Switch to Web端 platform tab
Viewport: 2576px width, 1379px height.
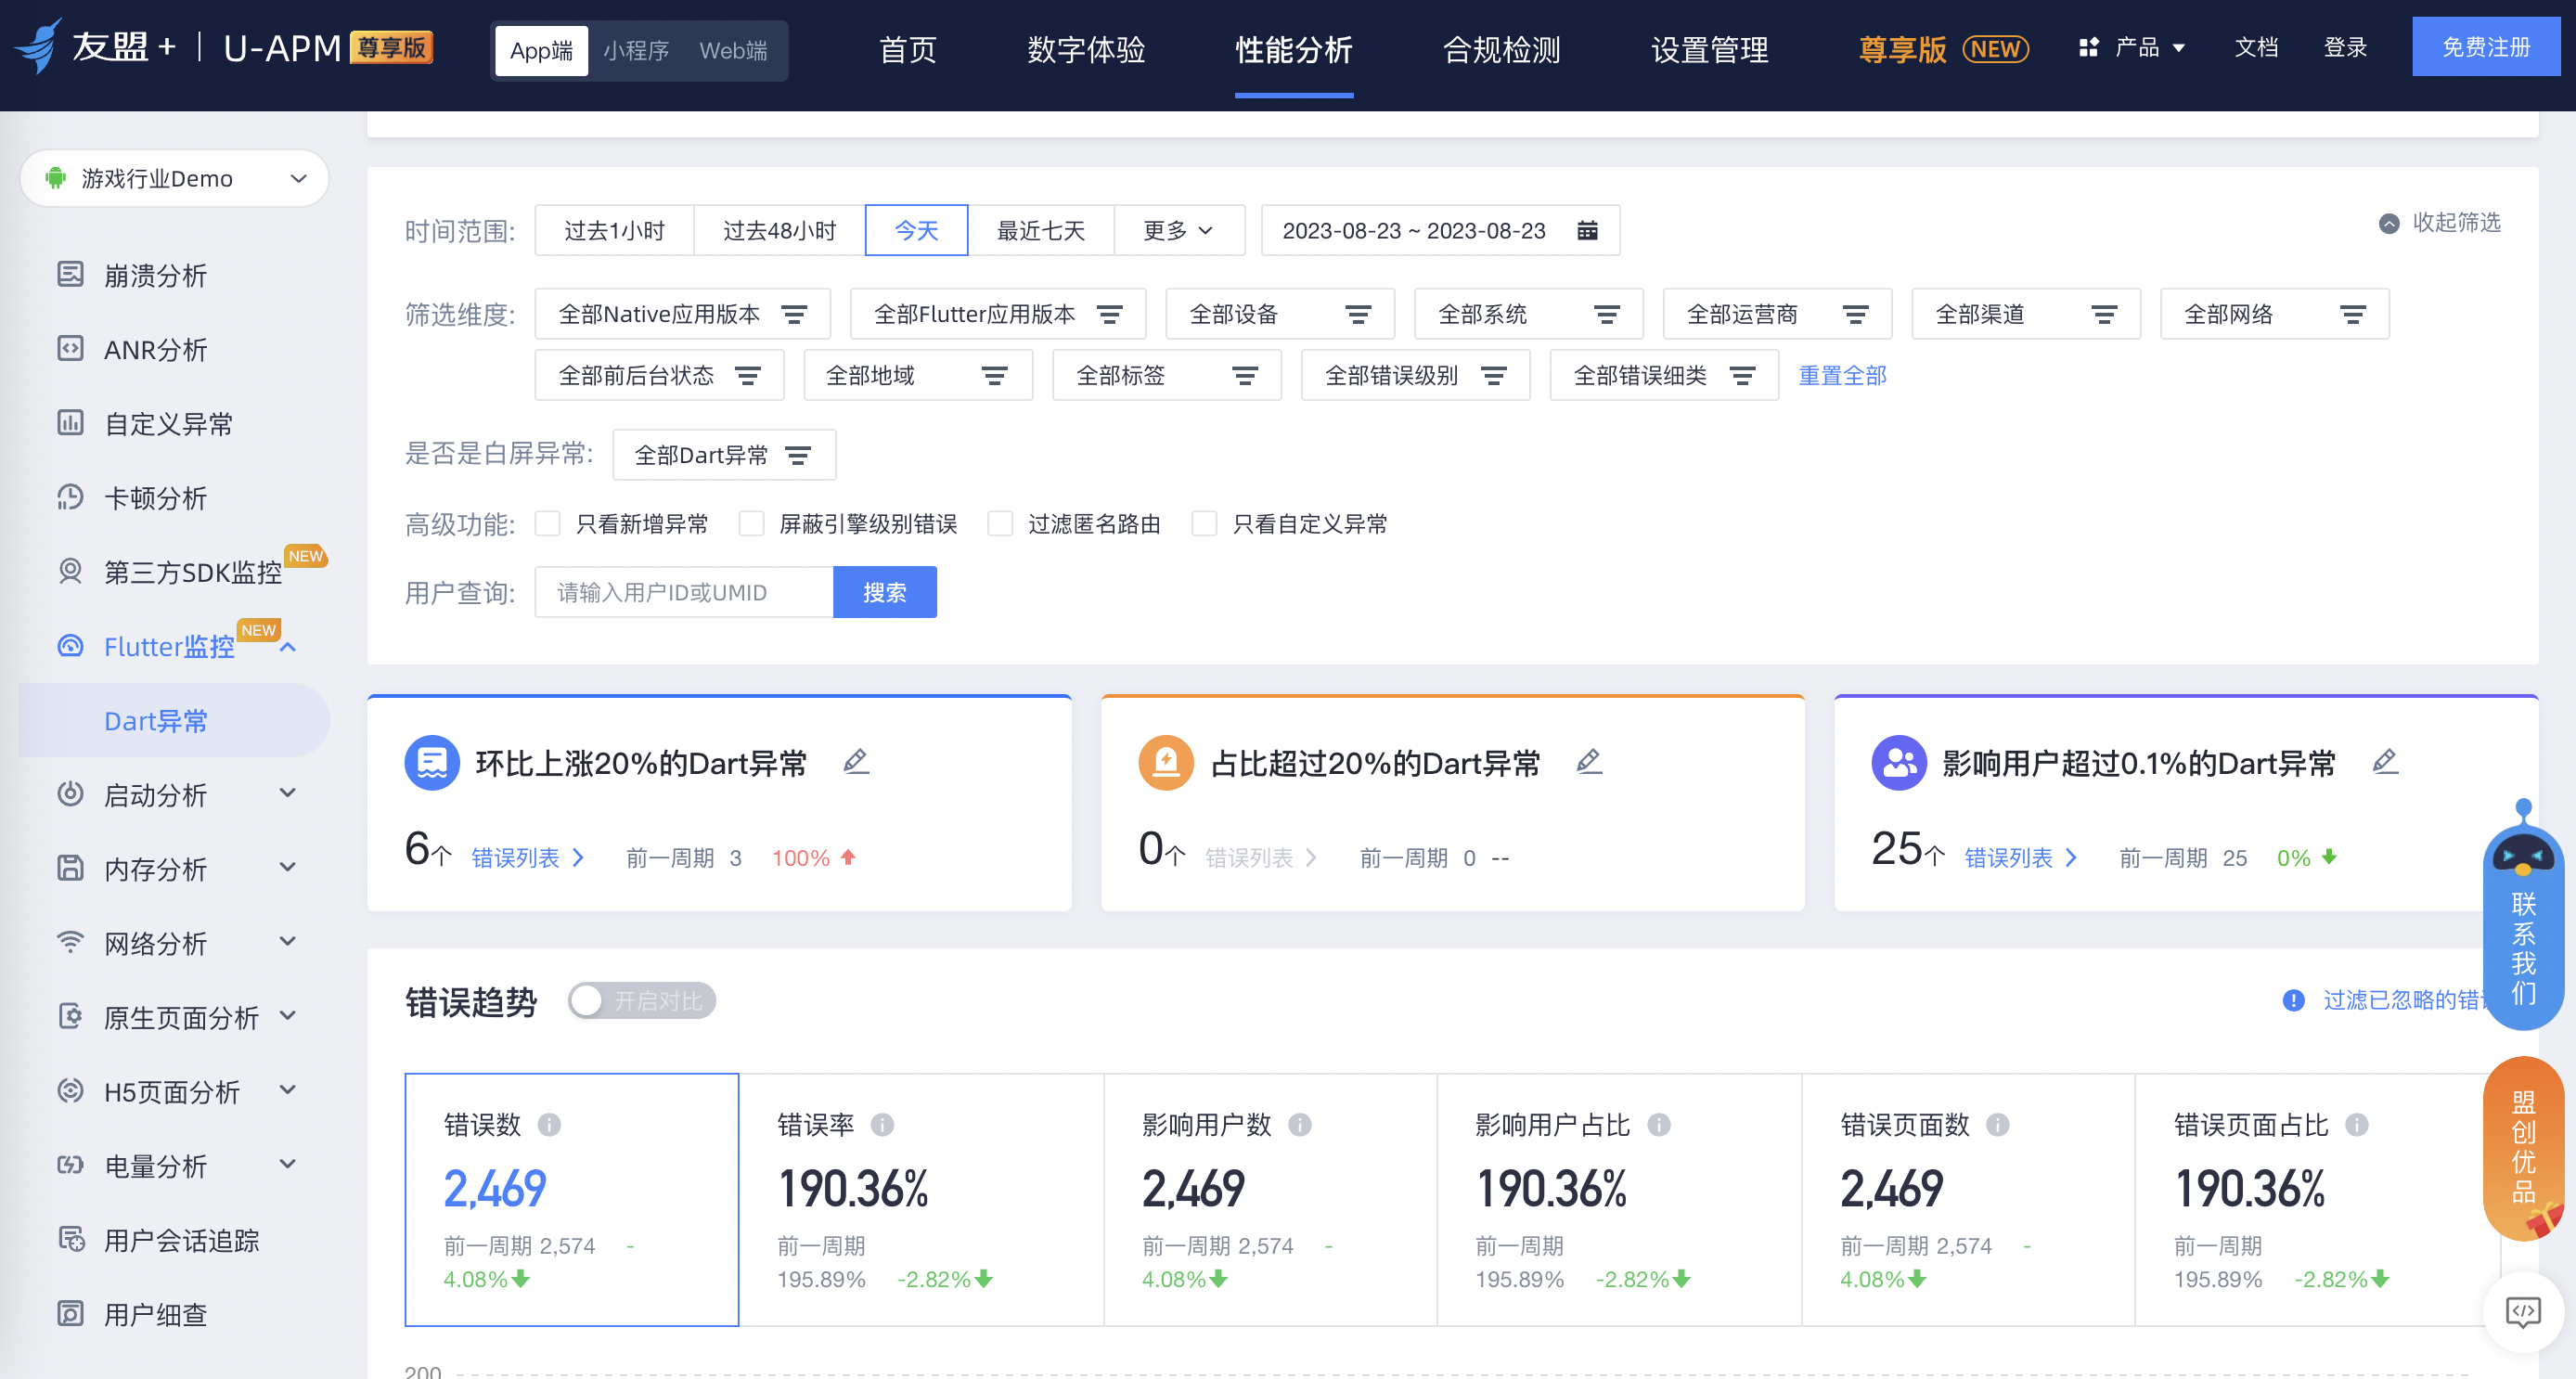pyautogui.click(x=733, y=50)
